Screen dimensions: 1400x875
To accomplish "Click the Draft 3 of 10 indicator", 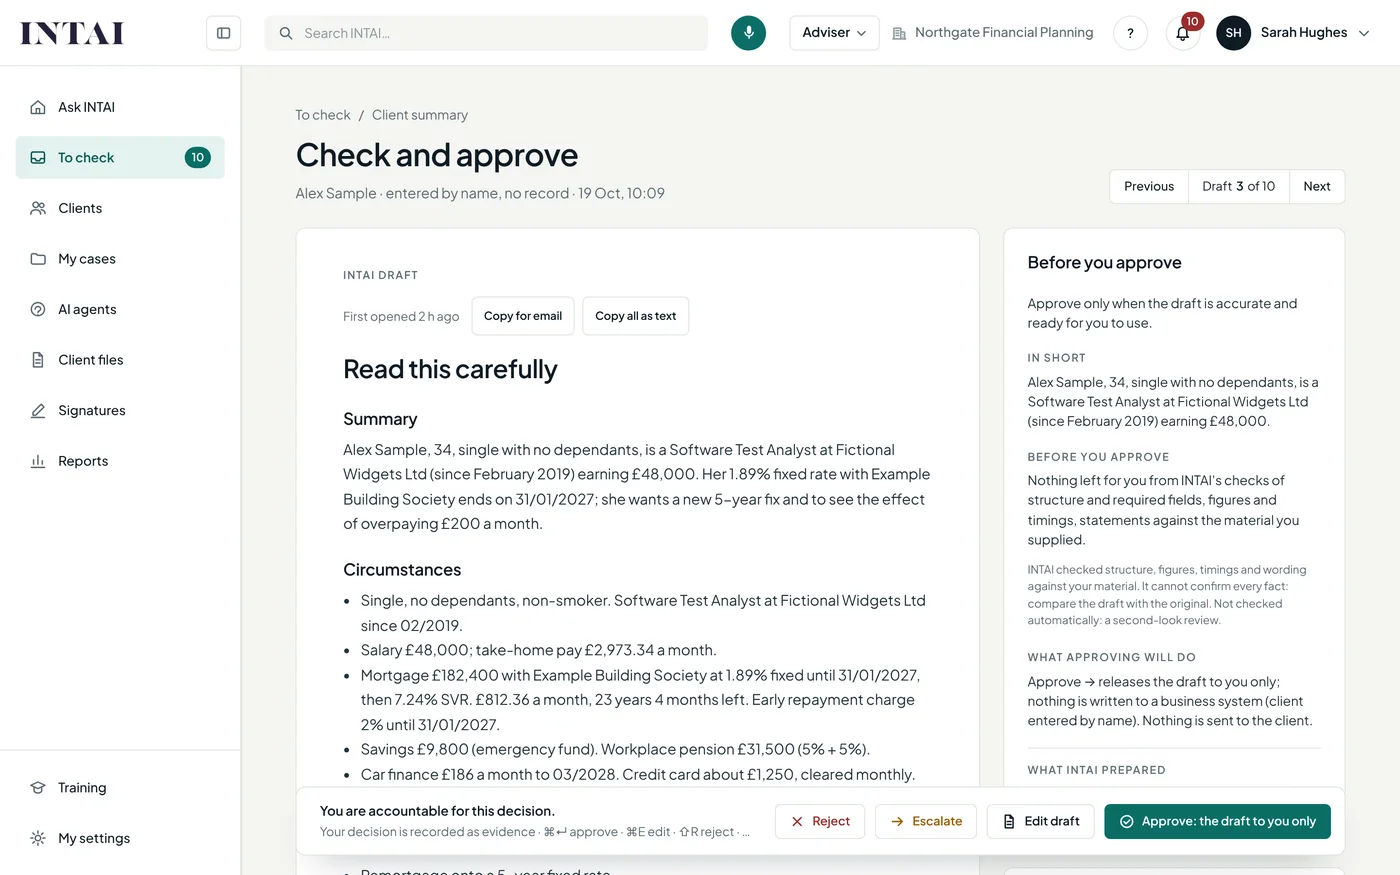I will [1239, 187].
